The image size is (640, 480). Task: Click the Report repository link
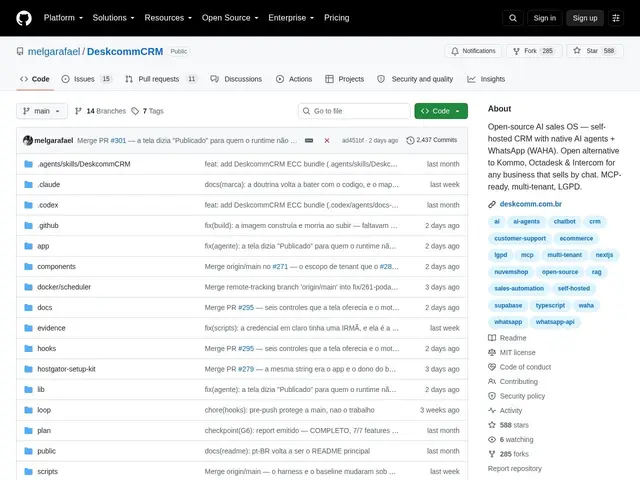pos(515,469)
